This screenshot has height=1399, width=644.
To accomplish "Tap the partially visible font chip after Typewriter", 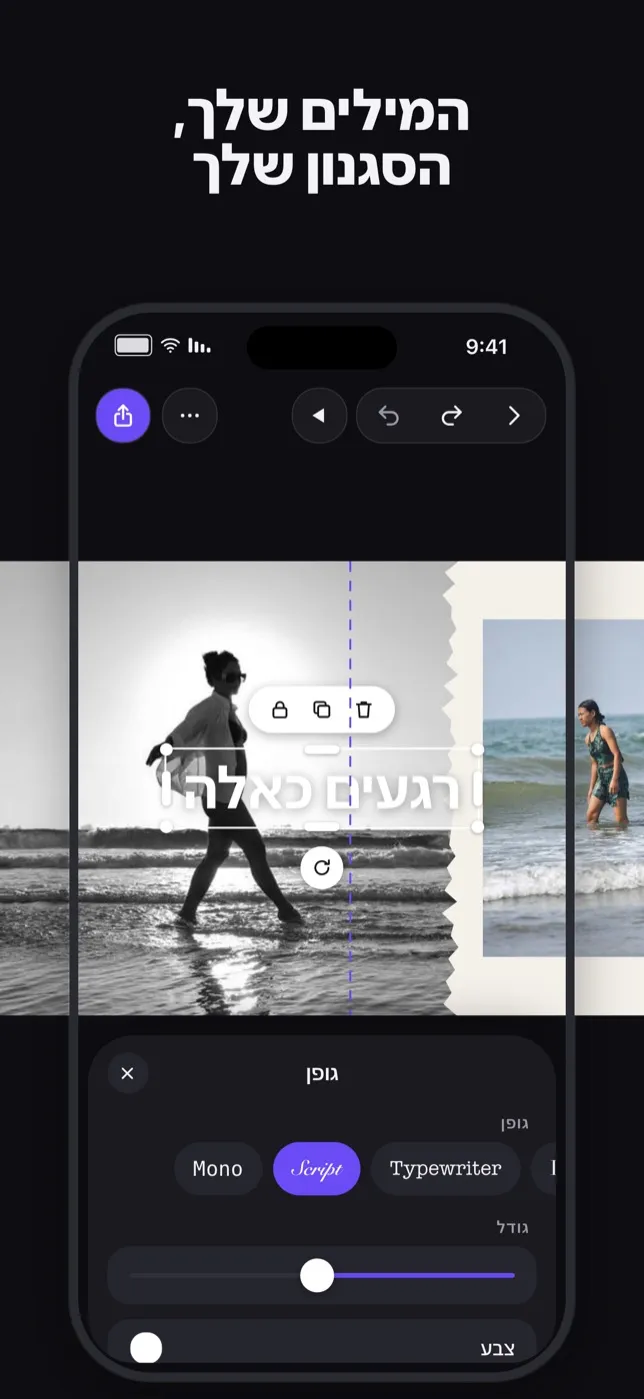I will 543,1169.
